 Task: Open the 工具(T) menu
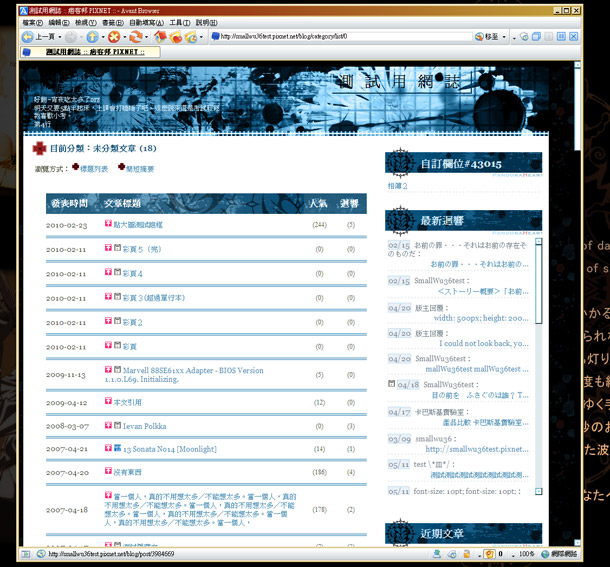(180, 23)
